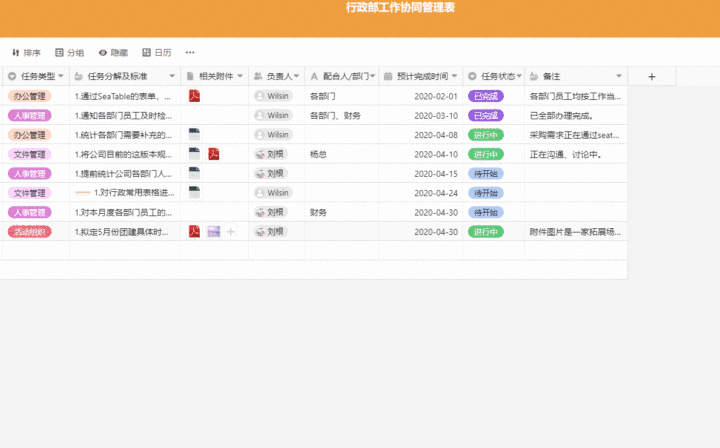Viewport: 720px width, 448px height.
Task: Open the document attachment in the 2020-04-15 row
Action: (194, 173)
